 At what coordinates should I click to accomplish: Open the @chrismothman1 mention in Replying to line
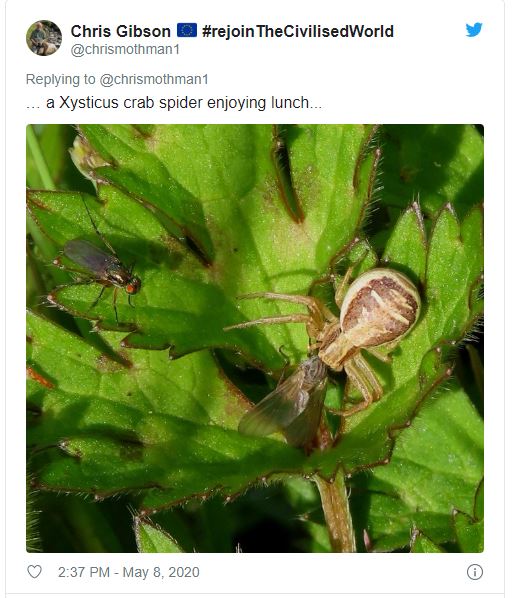pyautogui.click(x=154, y=79)
